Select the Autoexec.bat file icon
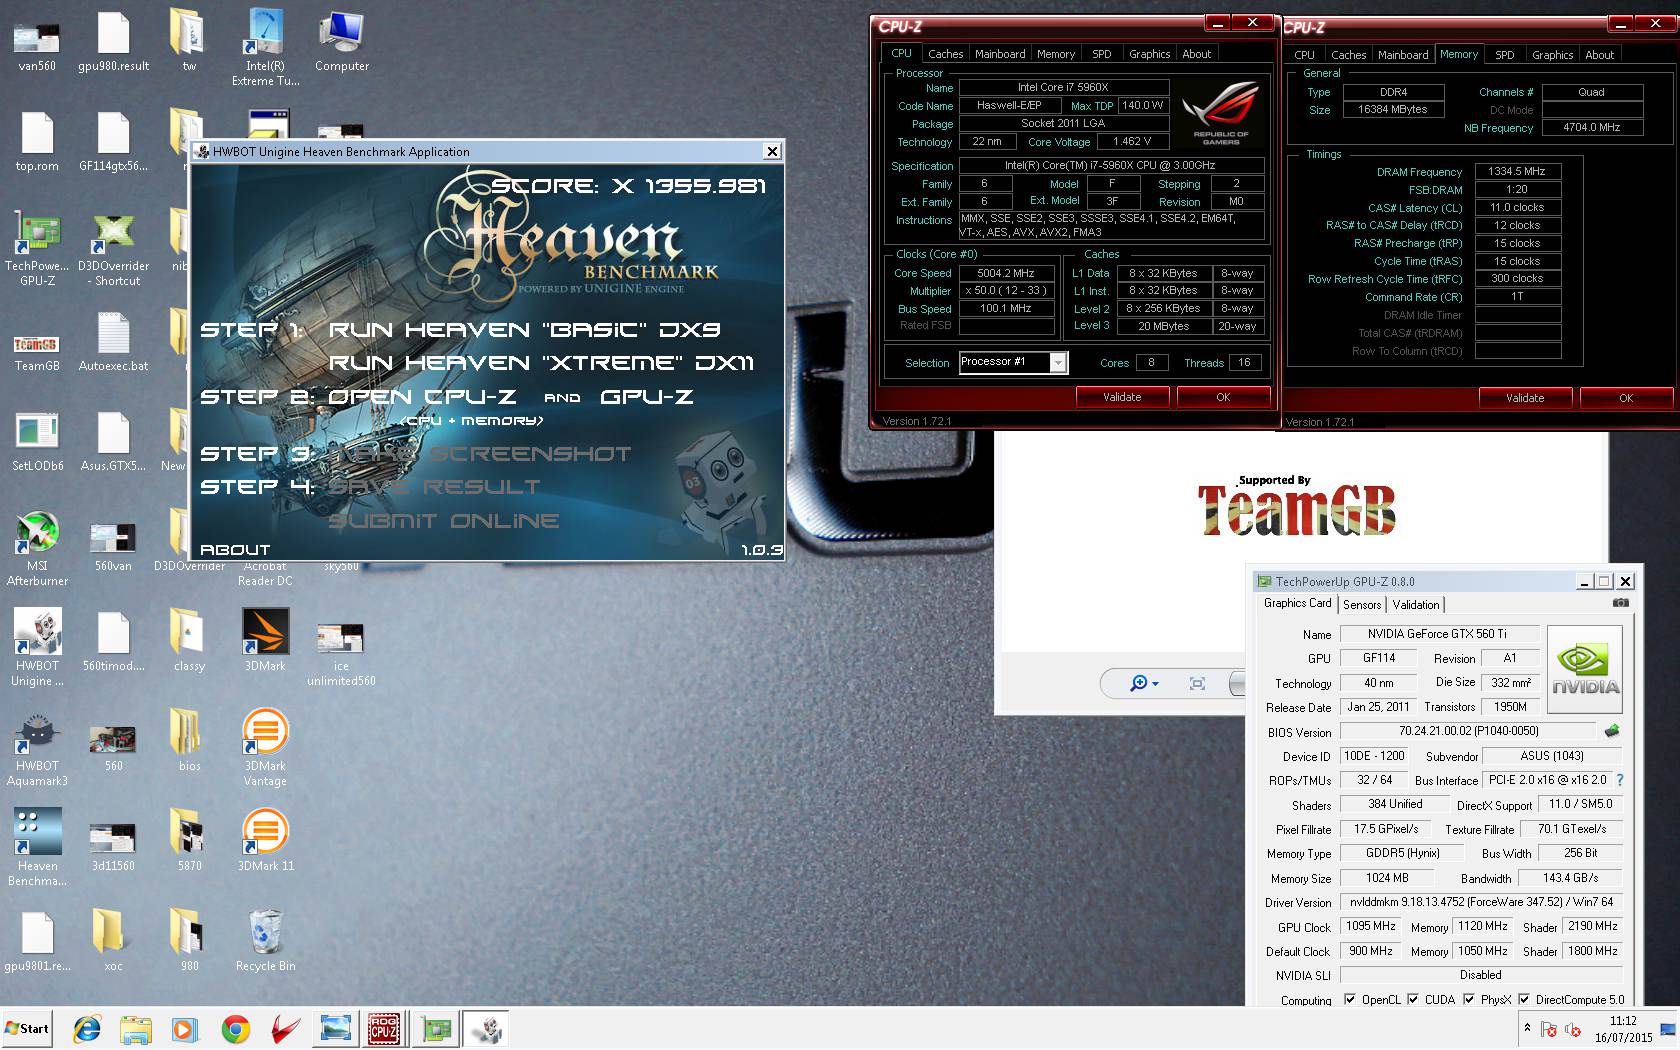 tap(113, 341)
